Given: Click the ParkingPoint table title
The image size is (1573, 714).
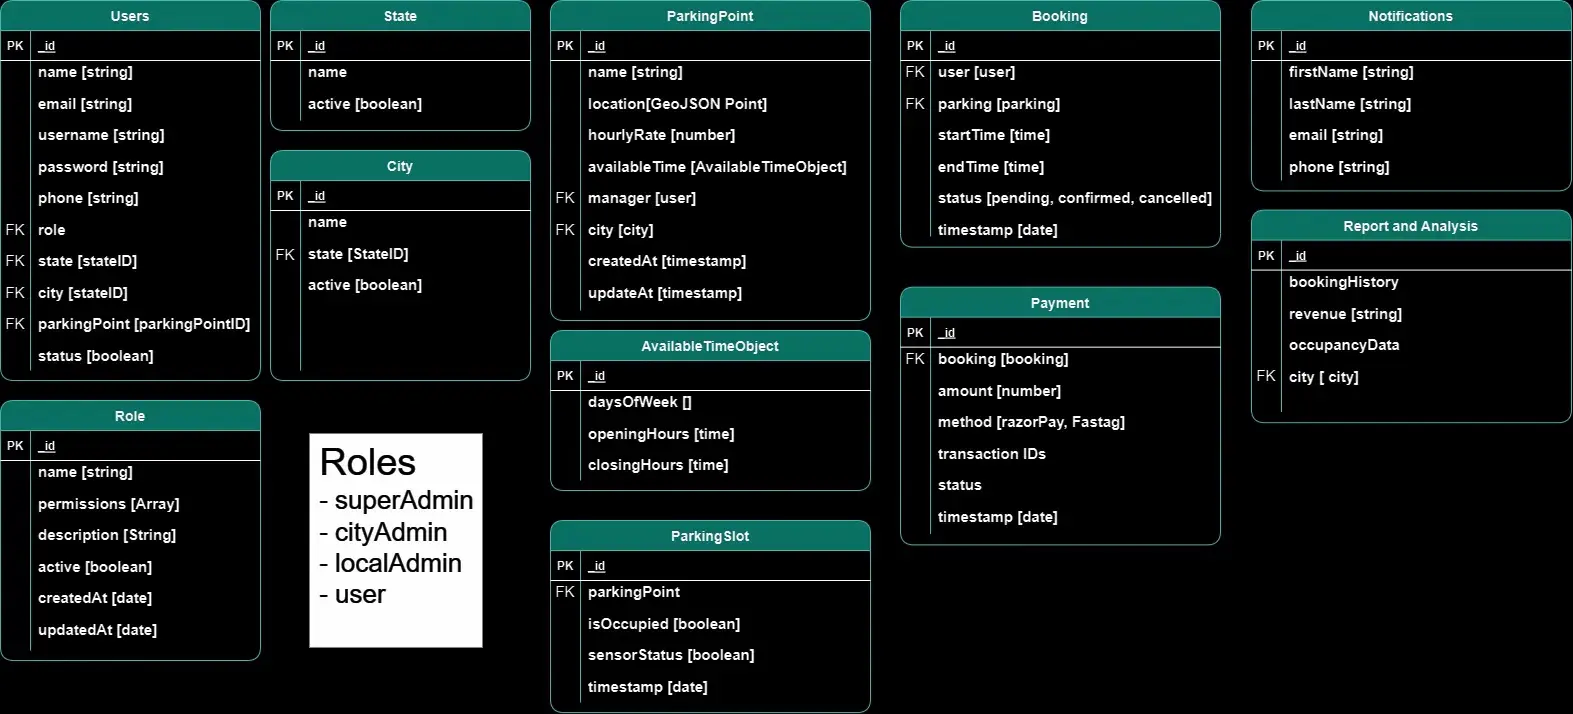Looking at the screenshot, I should tap(710, 16).
